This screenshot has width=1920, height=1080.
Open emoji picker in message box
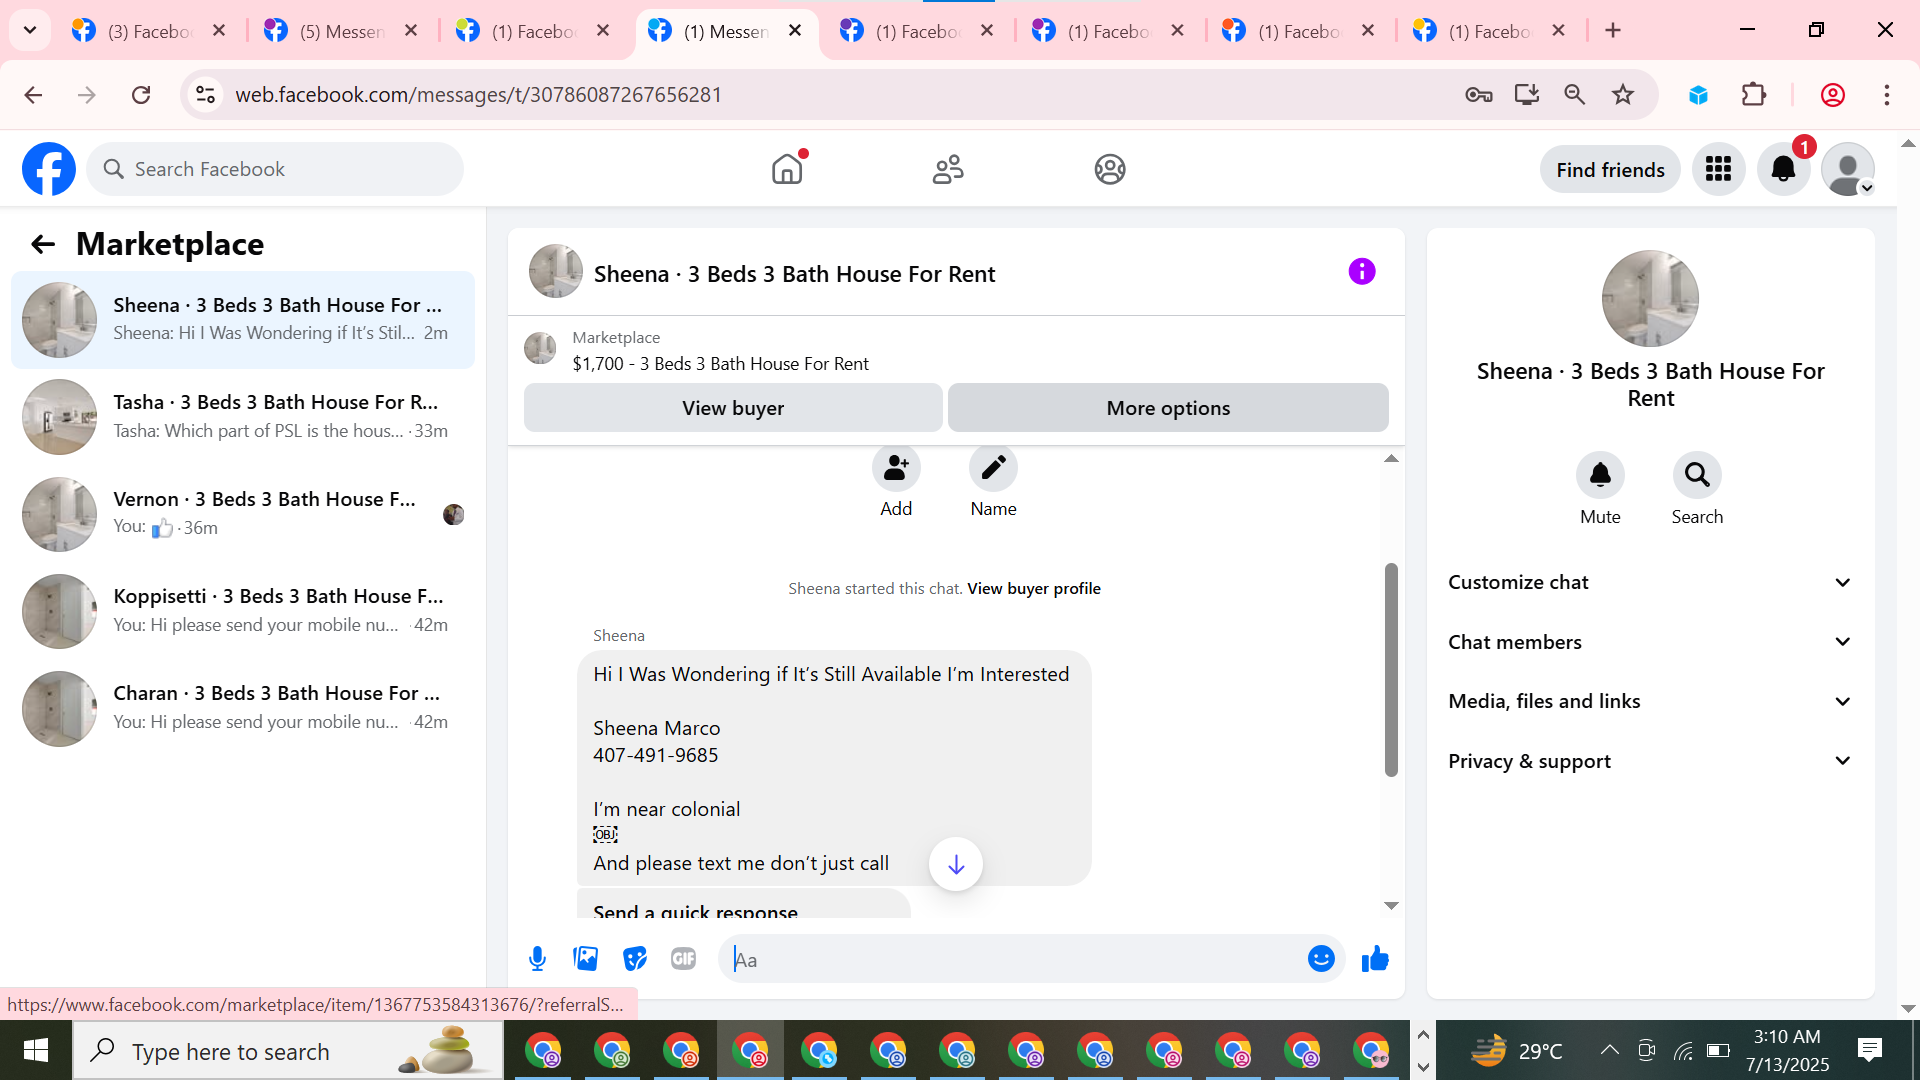pyautogui.click(x=1321, y=959)
